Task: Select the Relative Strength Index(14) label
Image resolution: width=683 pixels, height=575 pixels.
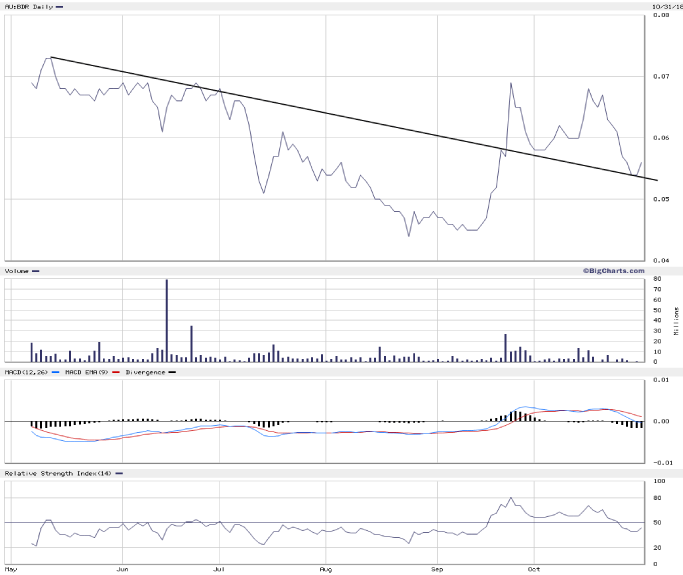Action: (x=57, y=472)
